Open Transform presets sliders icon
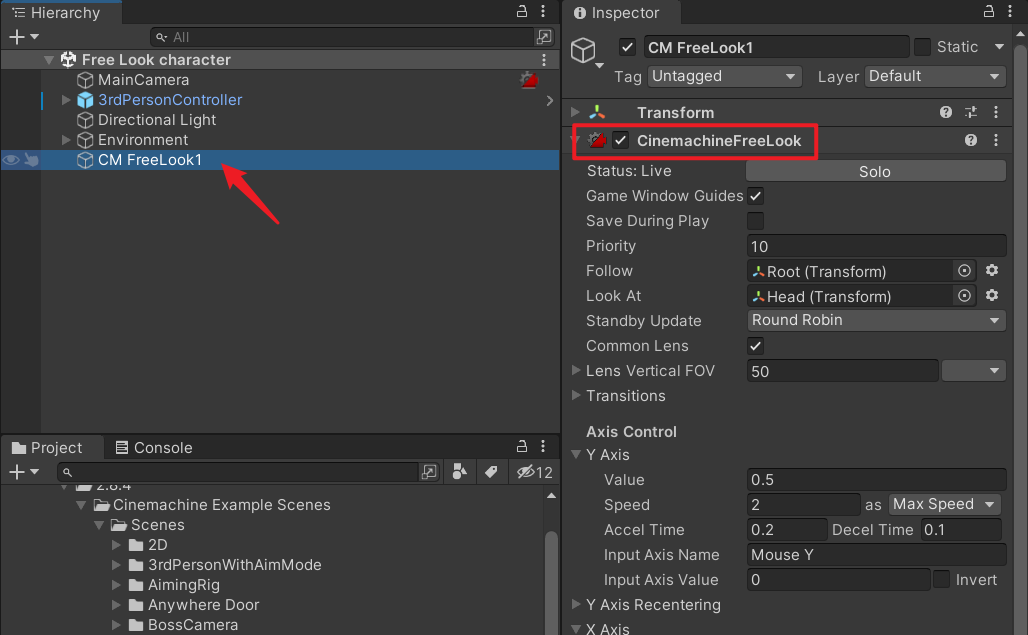 (x=971, y=112)
